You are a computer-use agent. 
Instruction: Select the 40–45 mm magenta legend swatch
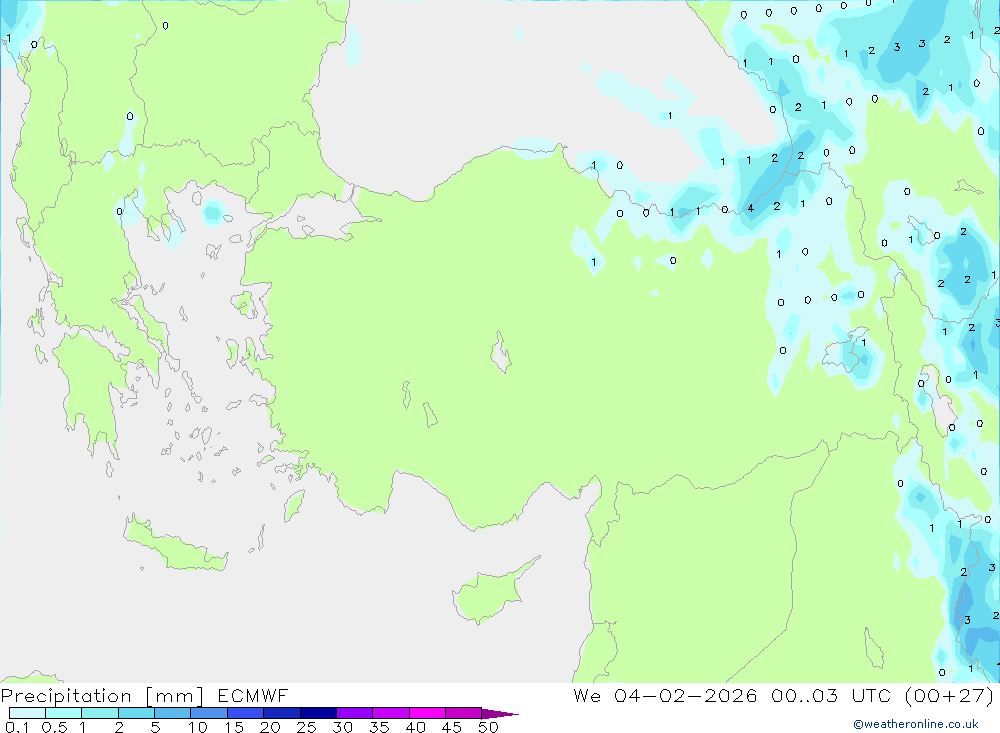coord(427,713)
